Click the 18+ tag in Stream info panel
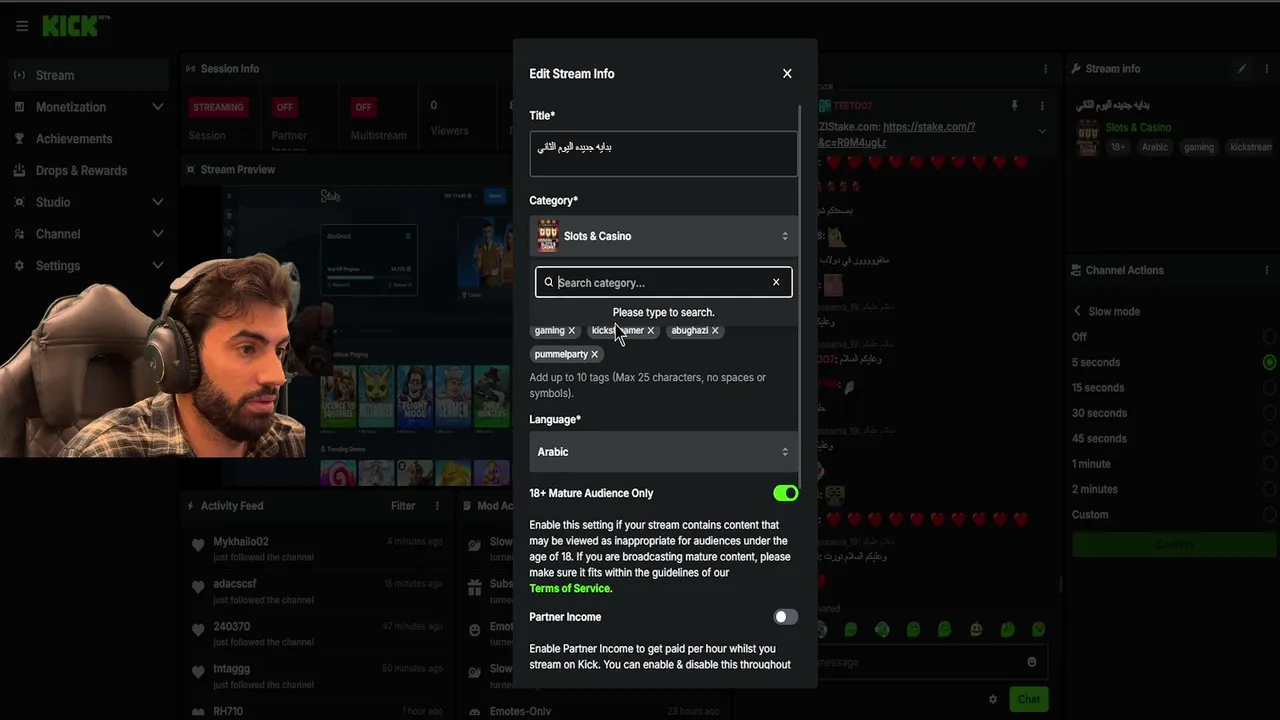Screen dimensions: 1280x720 tap(1118, 147)
